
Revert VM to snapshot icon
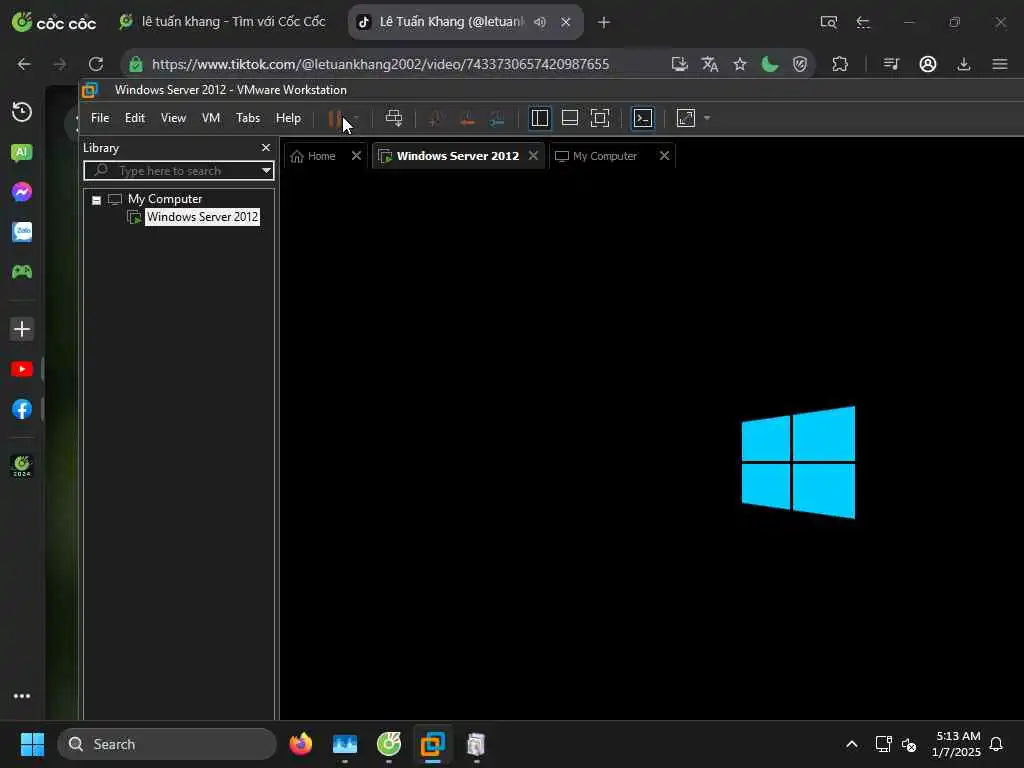point(467,118)
